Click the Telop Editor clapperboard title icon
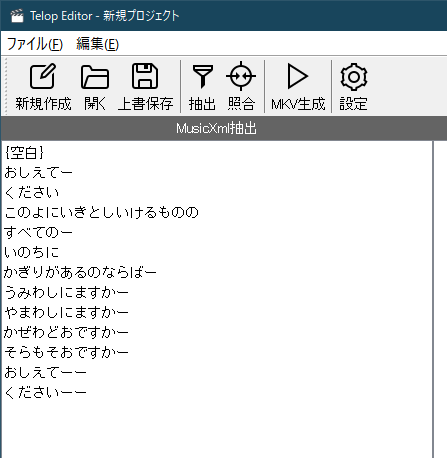447x458 pixels. point(17,16)
